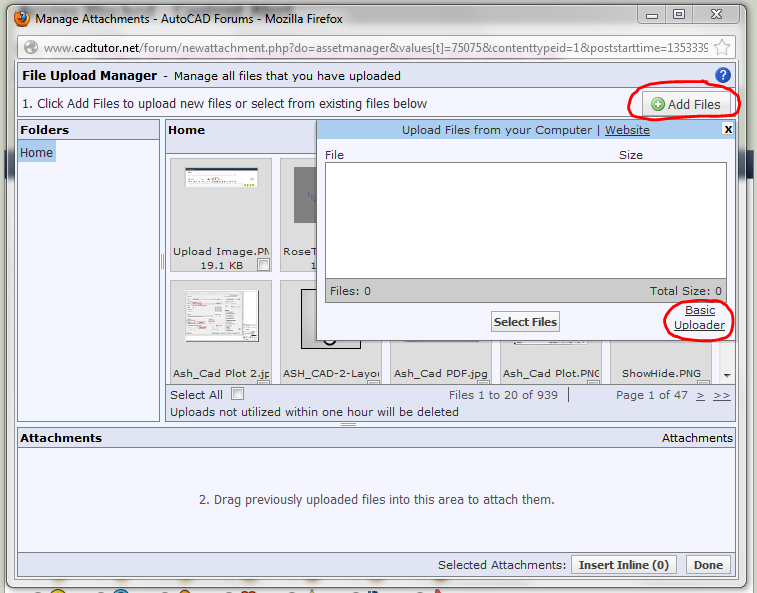The image size is (757, 593).
Task: Click the Done button
Action: tap(708, 565)
